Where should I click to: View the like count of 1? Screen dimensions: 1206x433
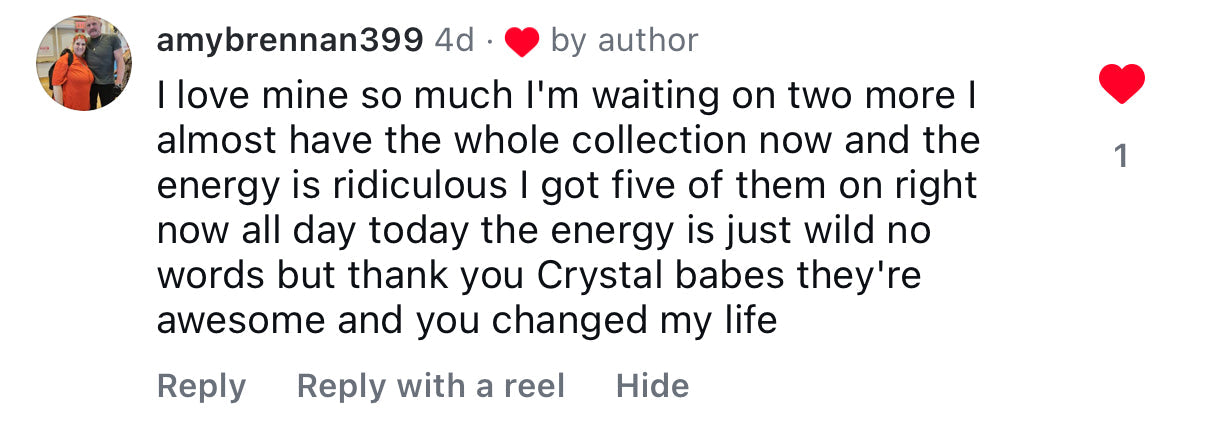[1121, 156]
